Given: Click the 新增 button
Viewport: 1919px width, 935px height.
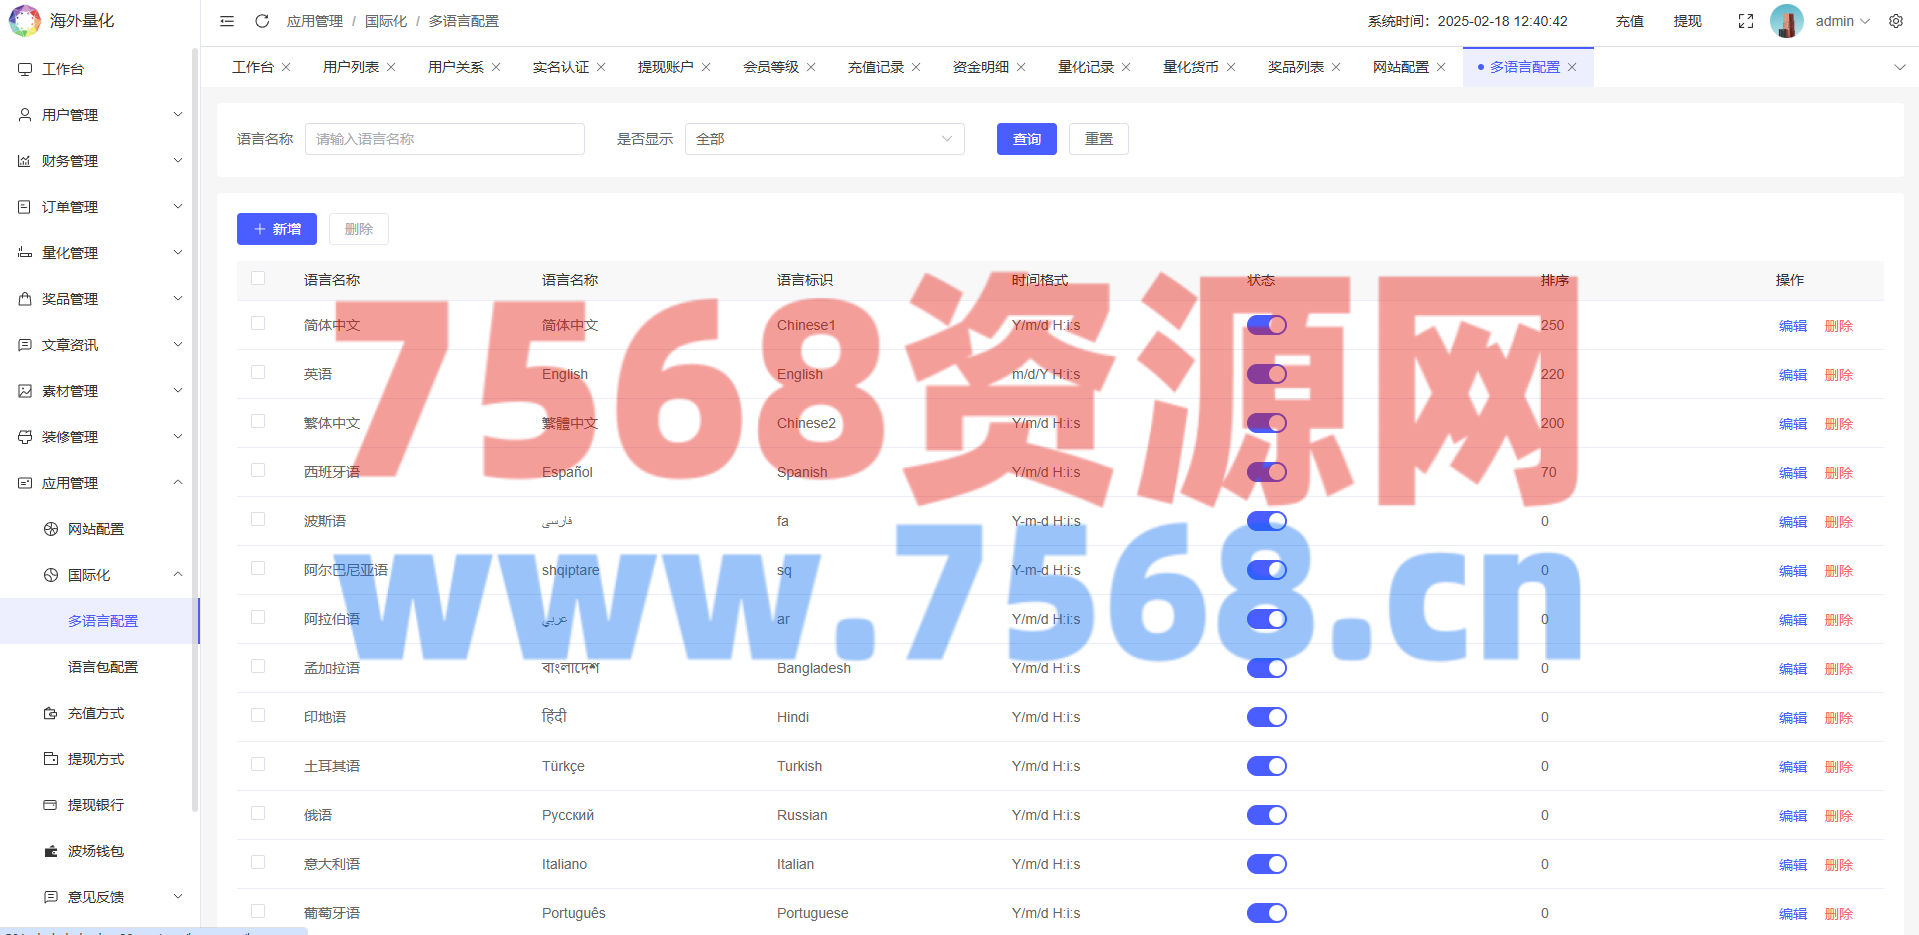Looking at the screenshot, I should 277,229.
